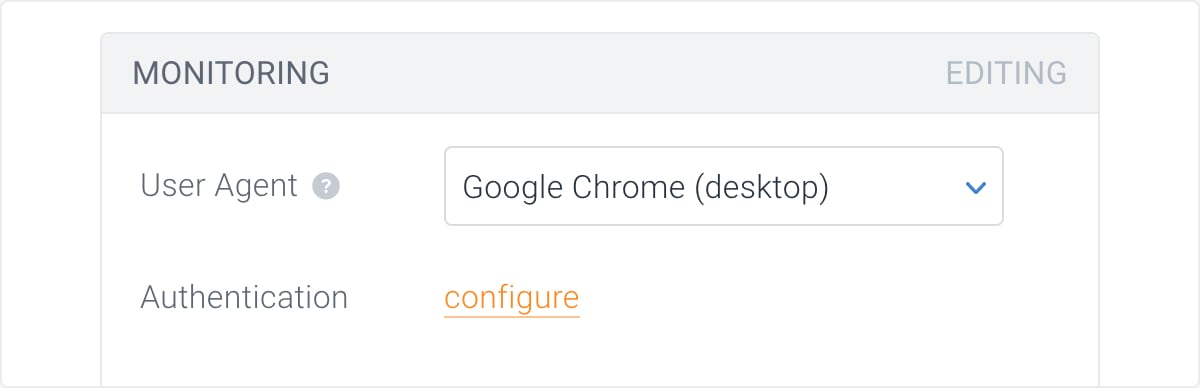Click blank area inside User Agent select box
Screen dimensions: 1200x388
point(895,187)
